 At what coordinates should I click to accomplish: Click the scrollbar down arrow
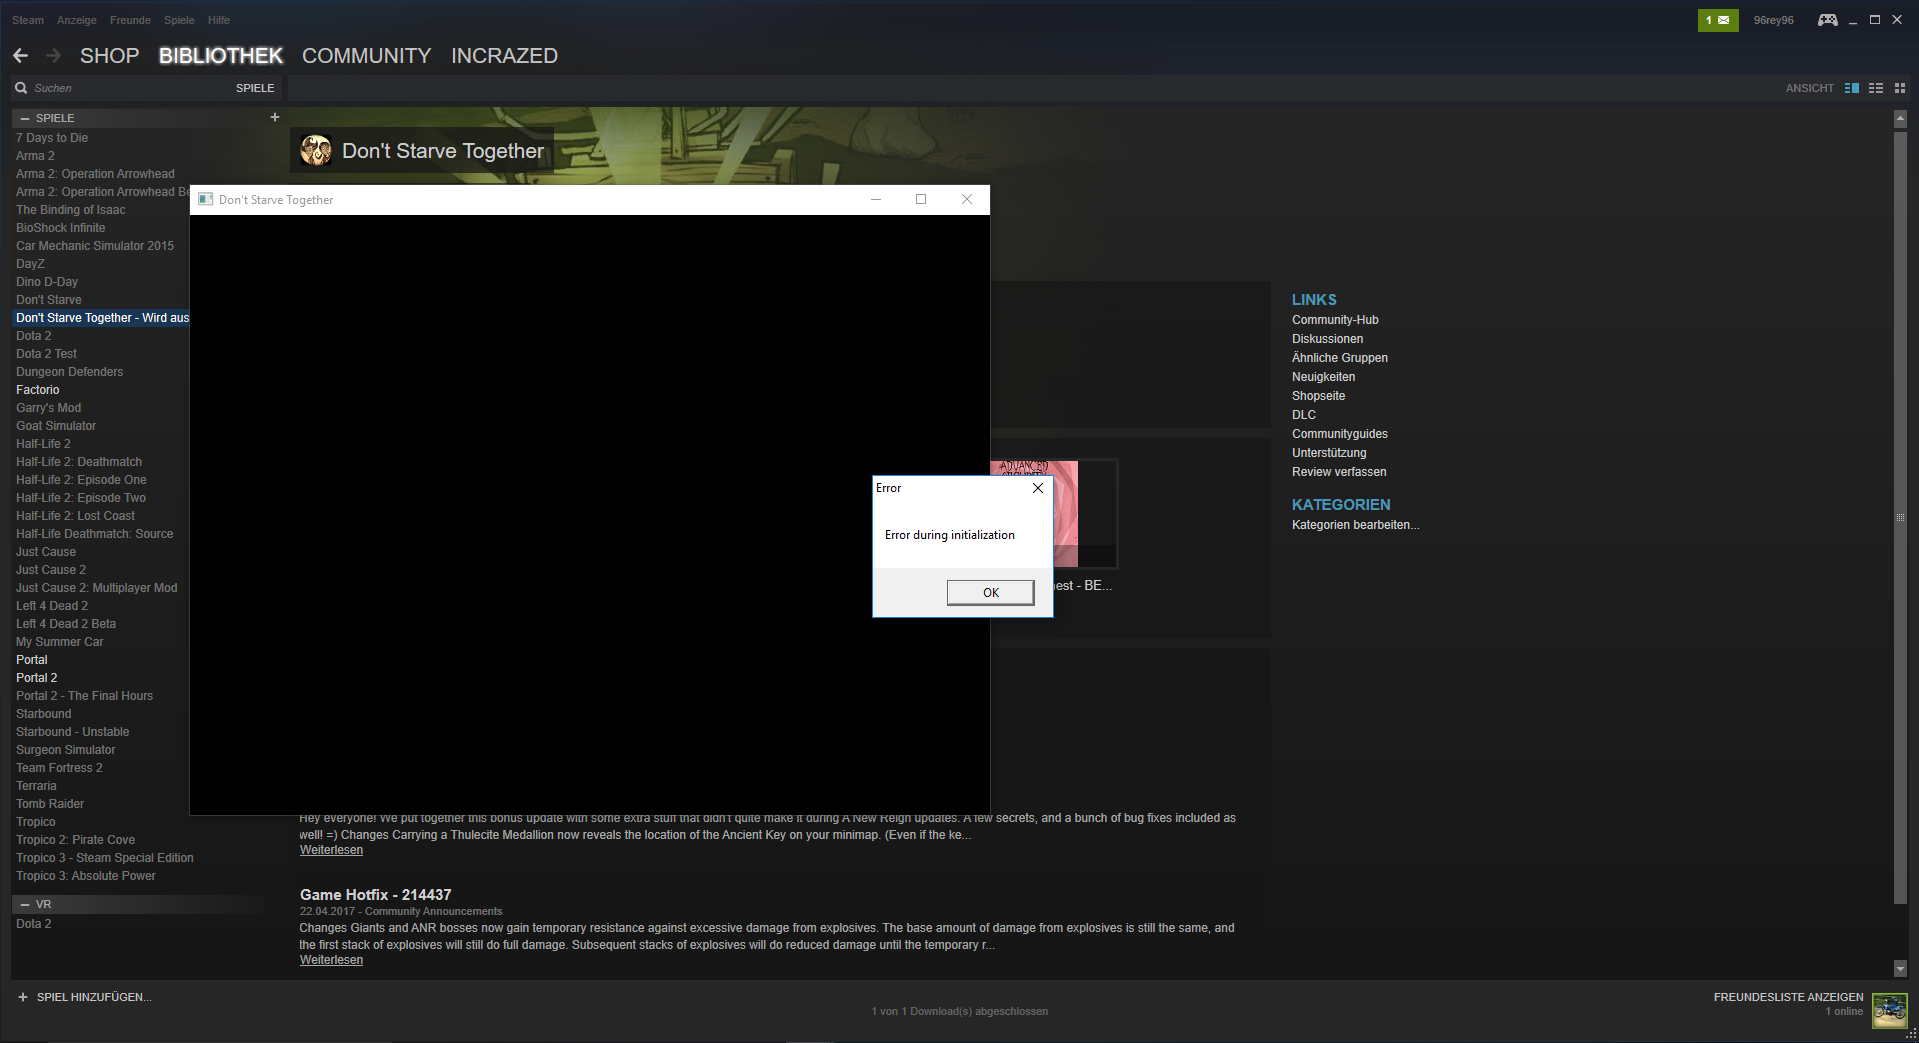[x=1900, y=968]
